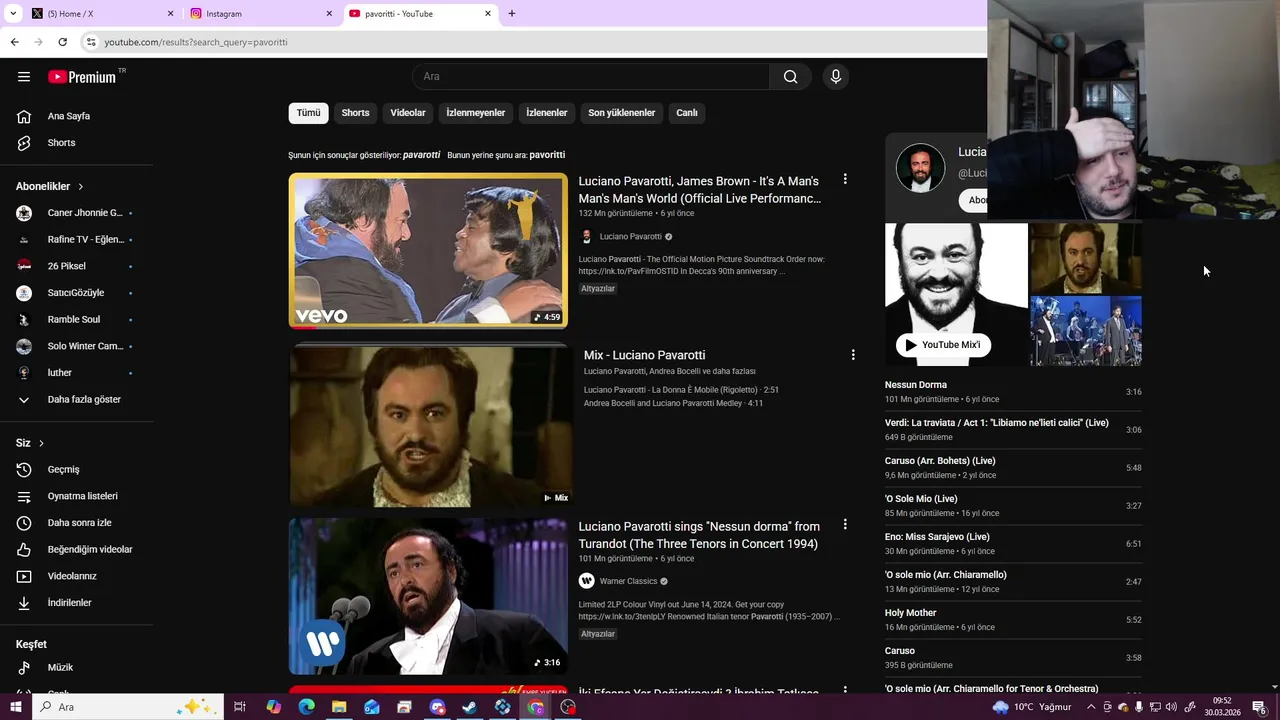
Task: Open the search tabs dropdown in Chrome
Action: click(13, 14)
